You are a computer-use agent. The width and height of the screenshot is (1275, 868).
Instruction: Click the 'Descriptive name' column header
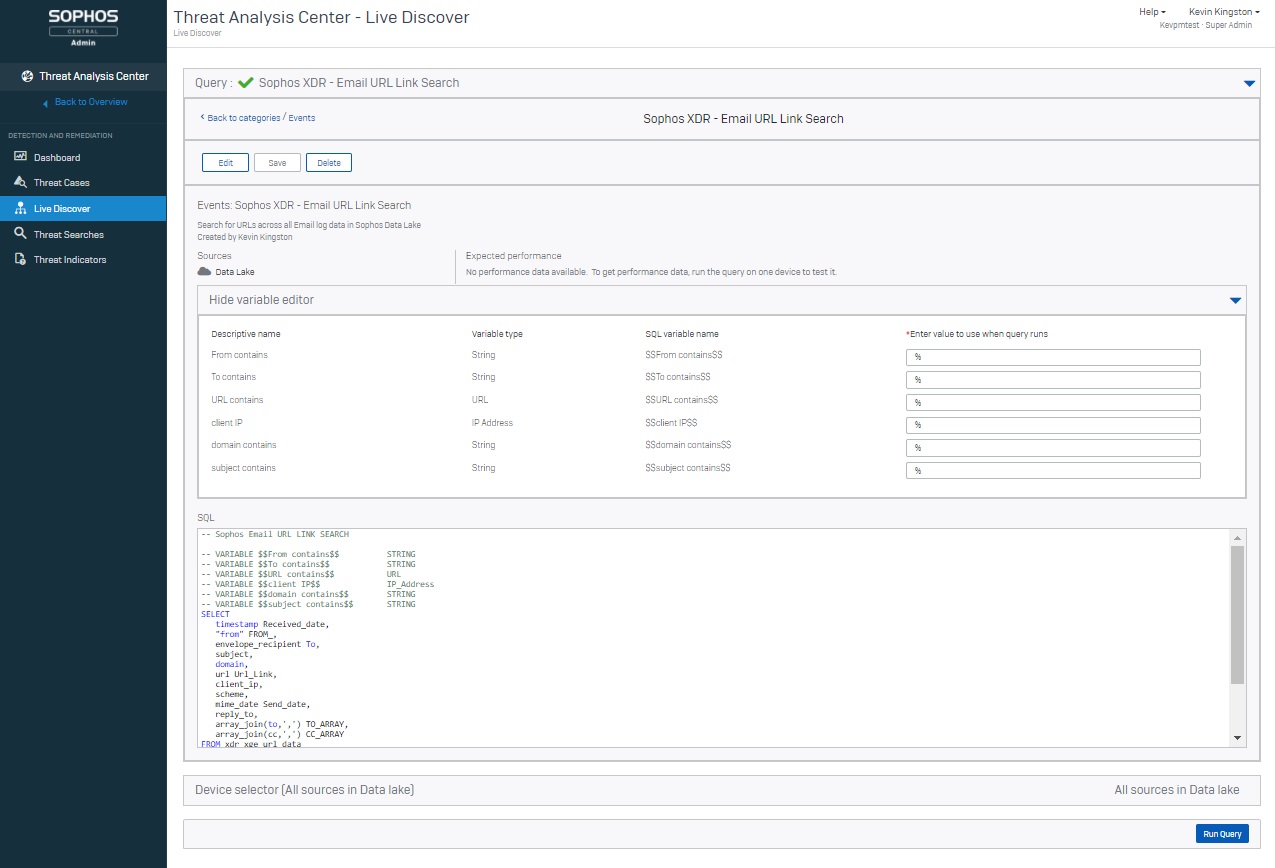(x=246, y=334)
